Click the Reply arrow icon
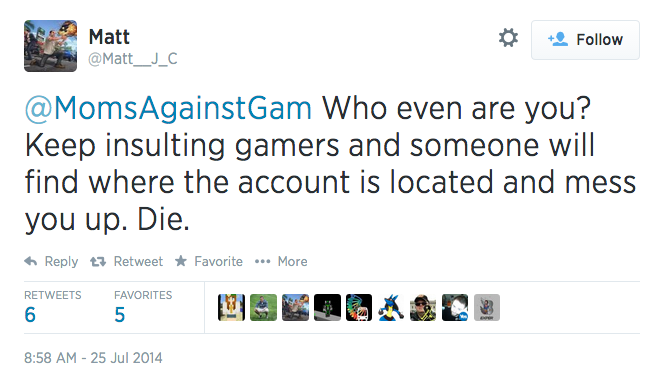The image size is (662, 388). [31, 262]
